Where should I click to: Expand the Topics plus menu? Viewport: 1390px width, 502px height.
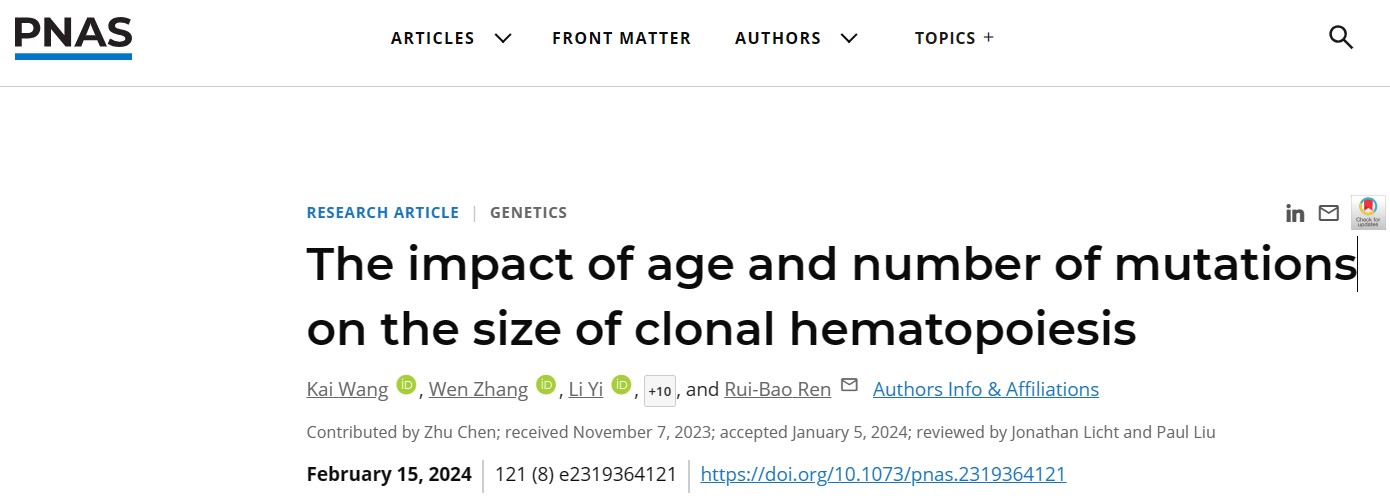(954, 38)
